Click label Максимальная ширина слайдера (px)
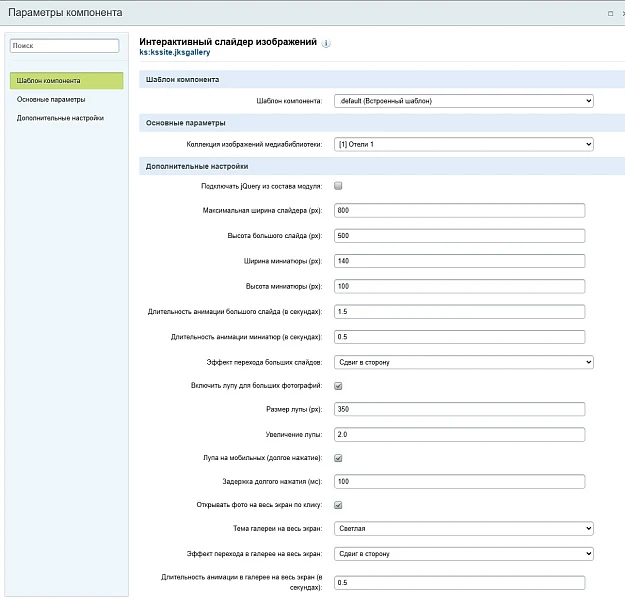 (x=262, y=210)
